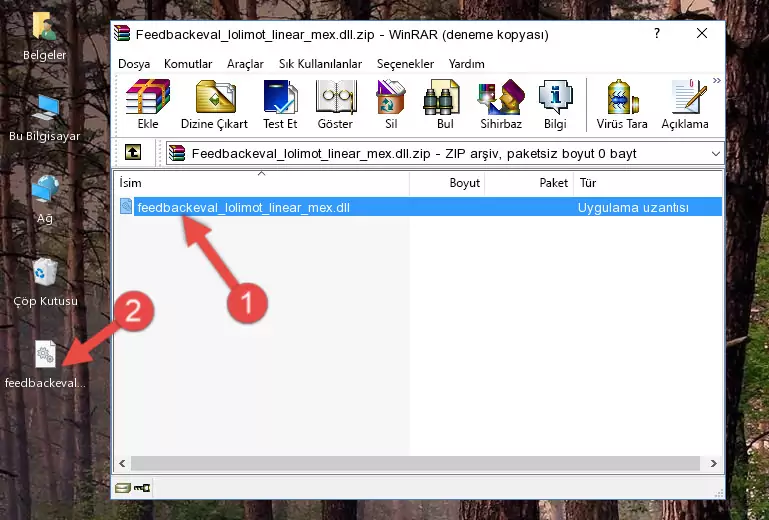The width and height of the screenshot is (769, 520).
Task: Launch the Sihirbaz wizard
Action: pos(501,104)
